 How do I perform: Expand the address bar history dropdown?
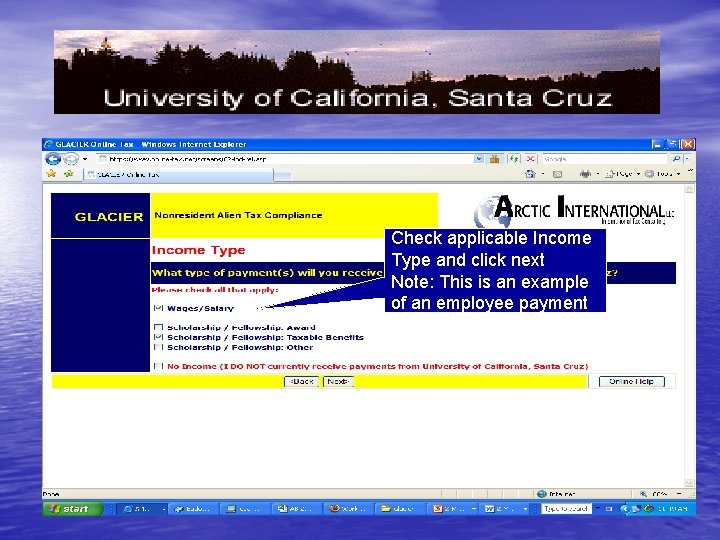pos(479,159)
